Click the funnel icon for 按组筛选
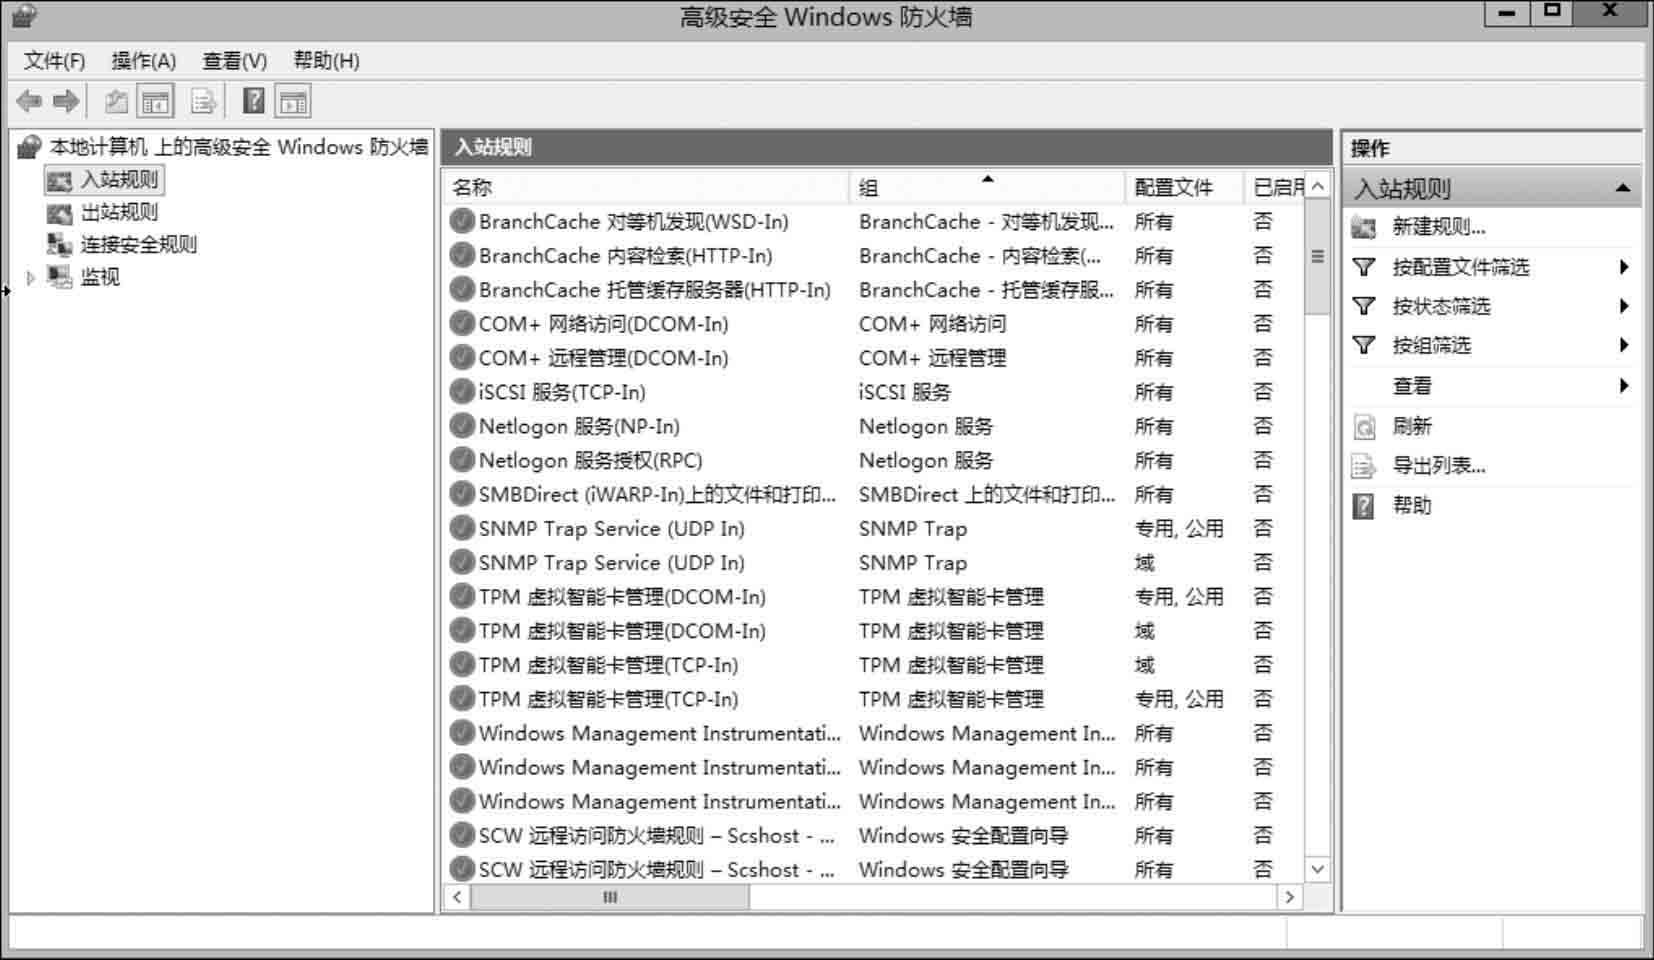The height and width of the screenshot is (960, 1654). point(1364,345)
